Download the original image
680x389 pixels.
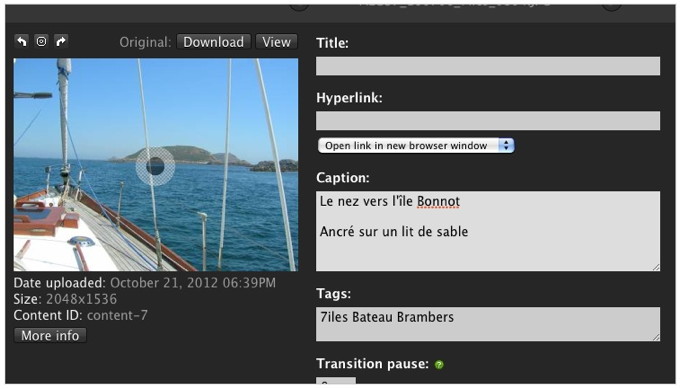213,42
